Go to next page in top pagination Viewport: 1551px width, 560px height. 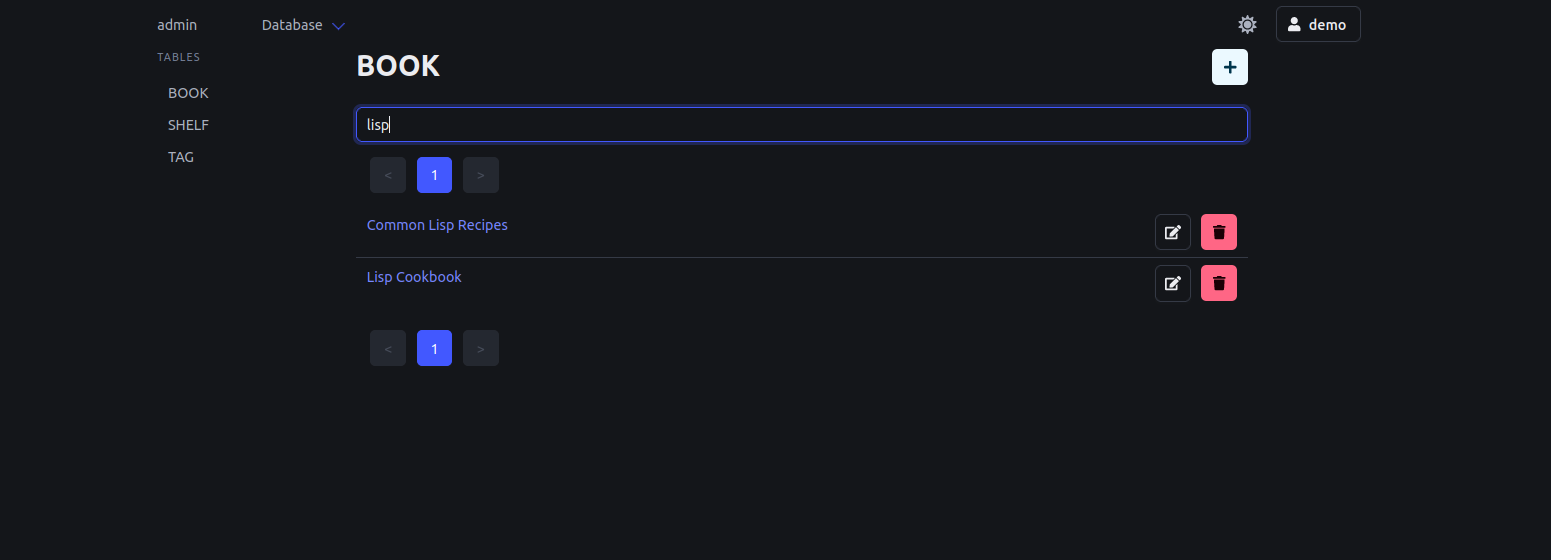point(480,175)
